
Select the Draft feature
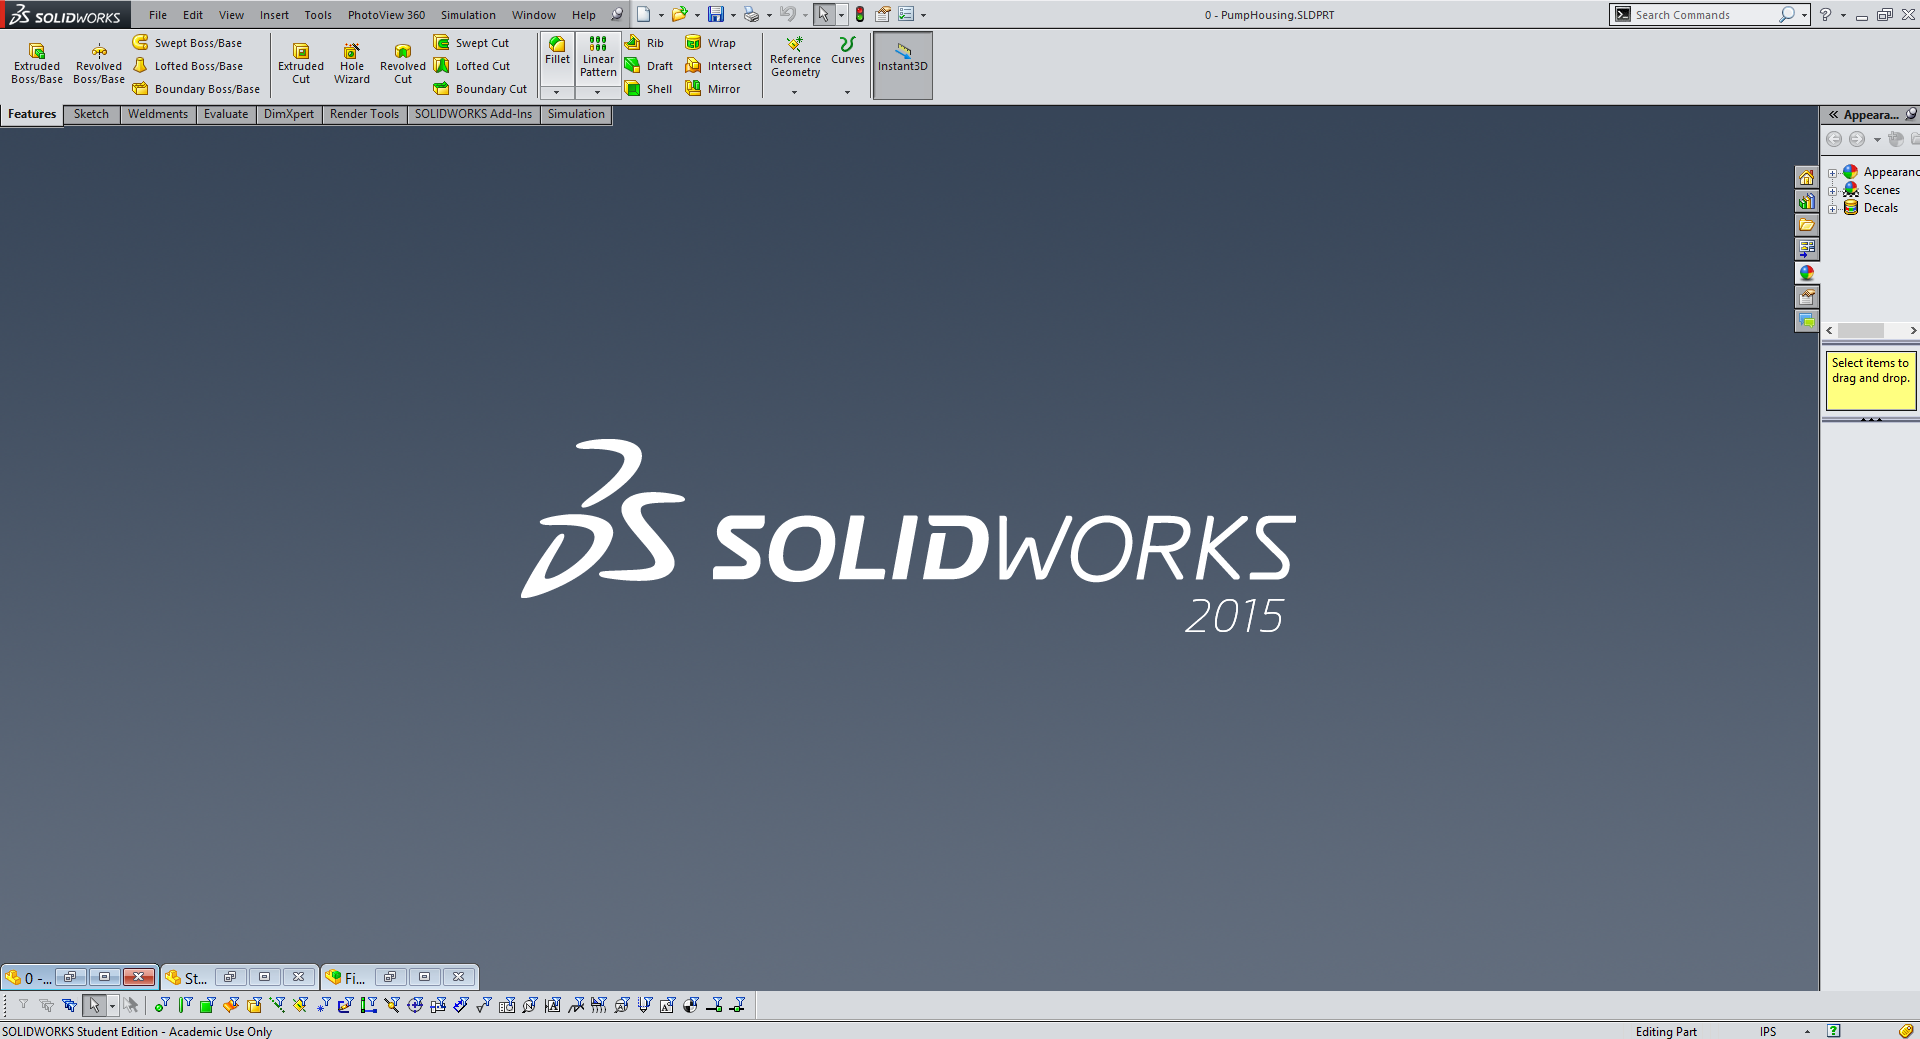click(649, 66)
